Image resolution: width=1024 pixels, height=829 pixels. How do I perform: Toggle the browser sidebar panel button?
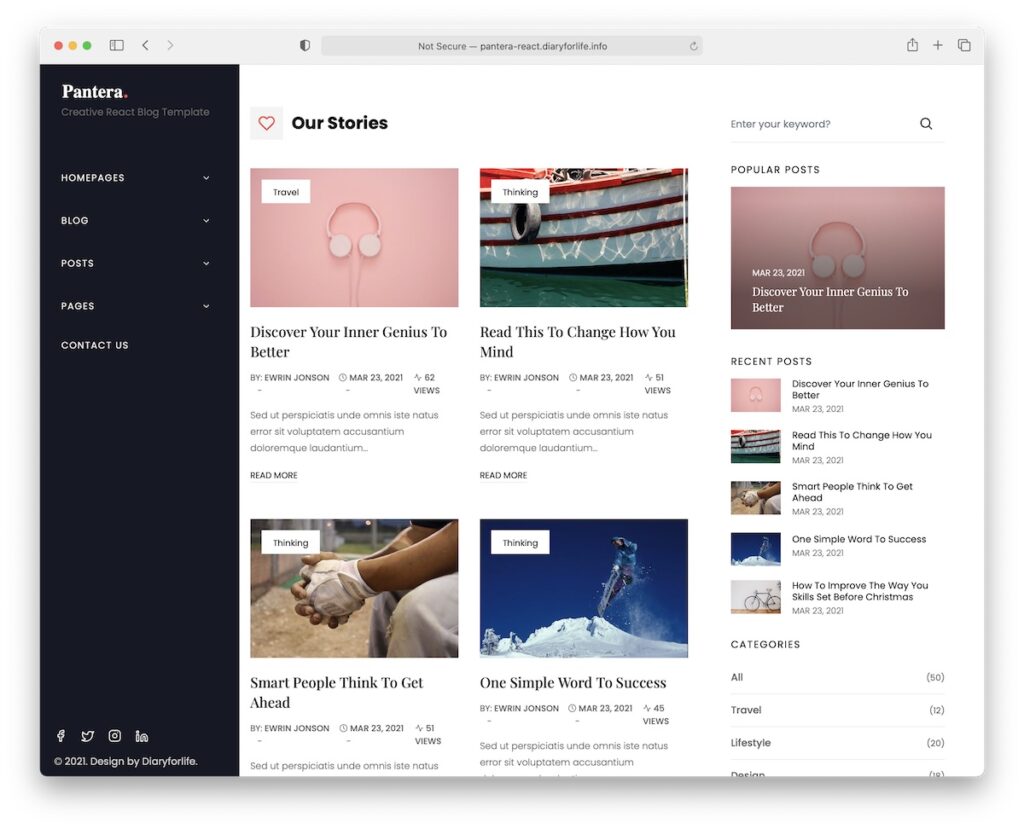coord(116,45)
